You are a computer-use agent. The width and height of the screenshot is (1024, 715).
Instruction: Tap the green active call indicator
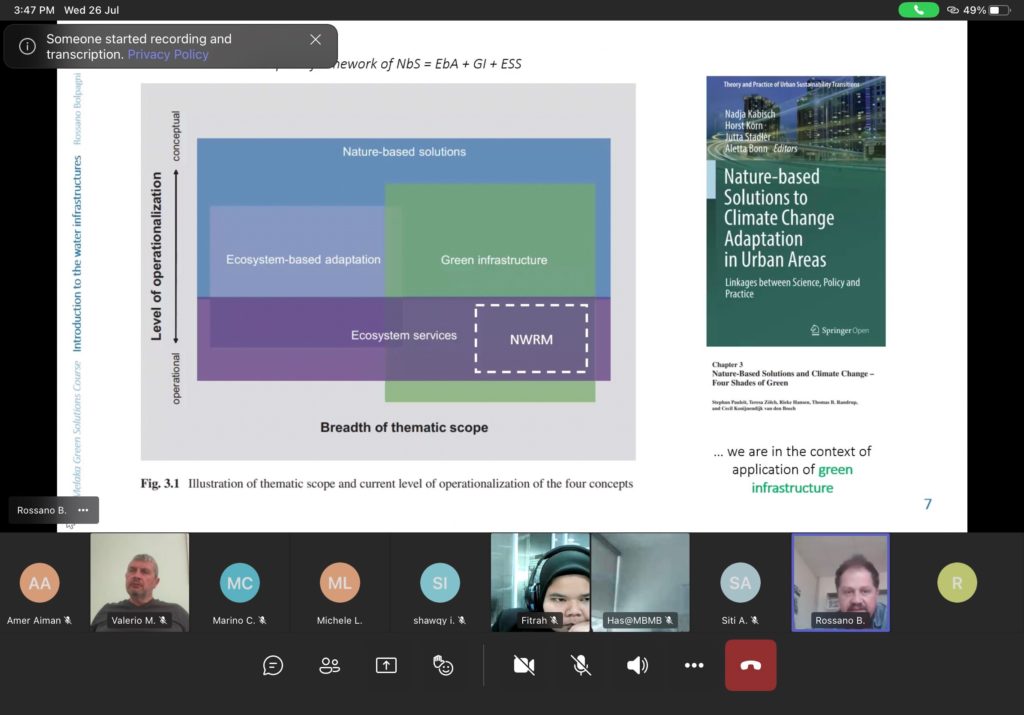(918, 10)
